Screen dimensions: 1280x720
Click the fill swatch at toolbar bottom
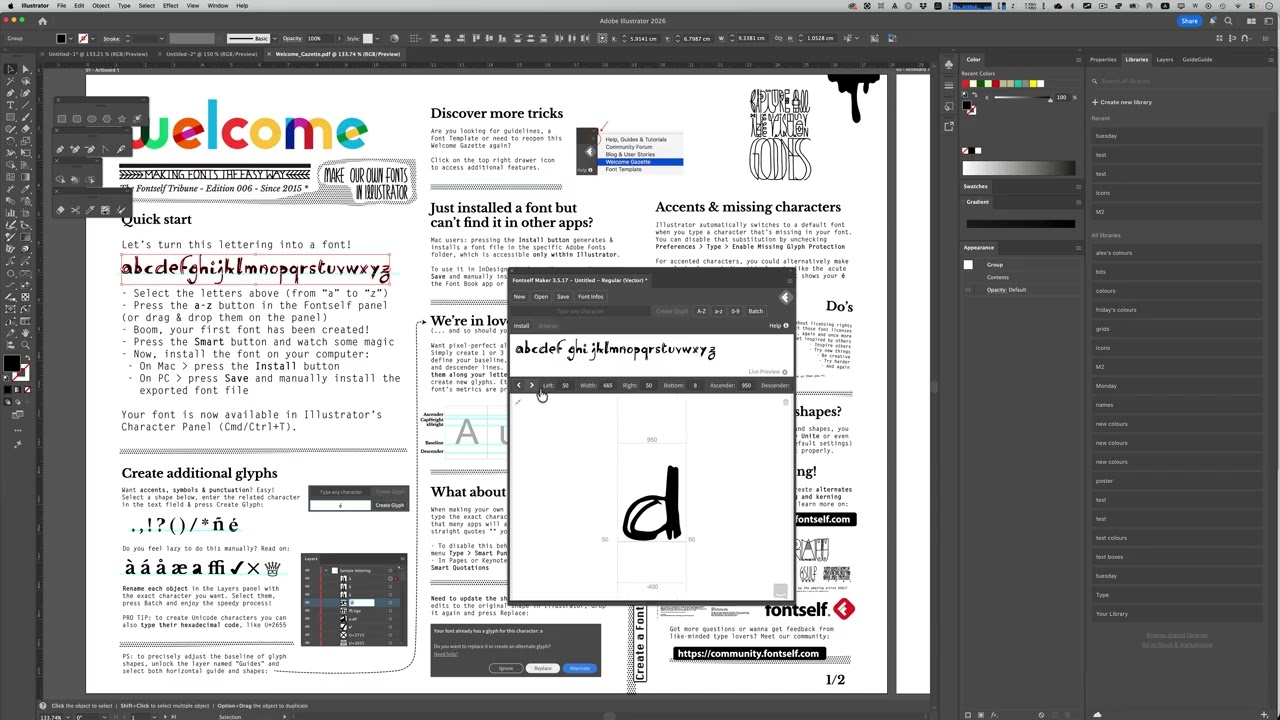(x=11, y=364)
